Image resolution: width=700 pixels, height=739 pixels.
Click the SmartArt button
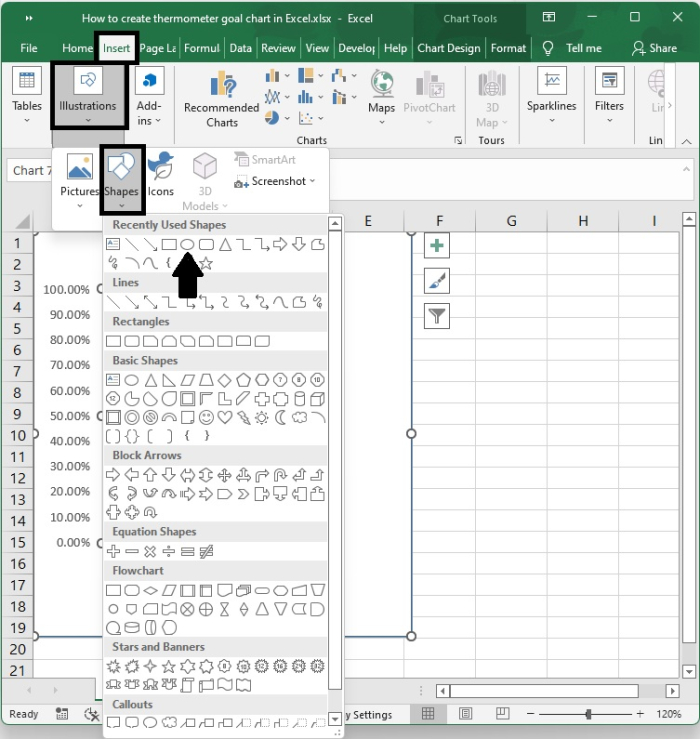[265, 160]
